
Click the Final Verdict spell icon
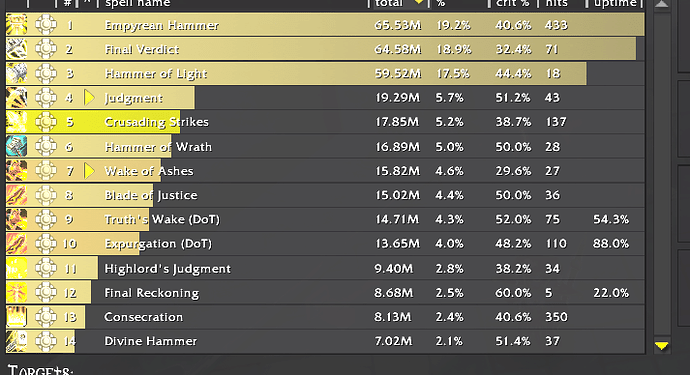click(16, 49)
